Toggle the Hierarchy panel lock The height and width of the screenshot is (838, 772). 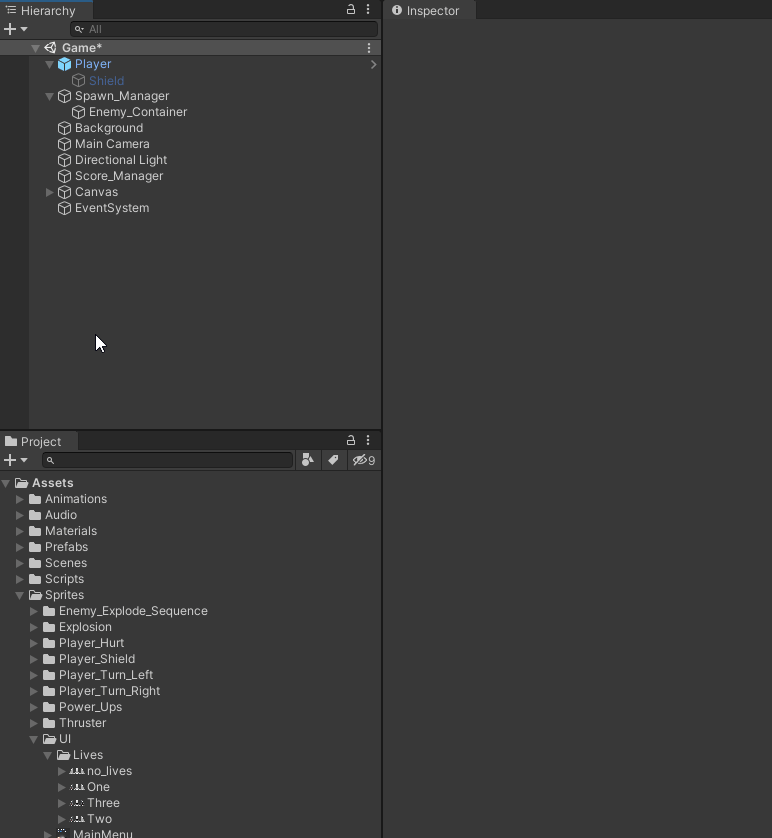point(351,9)
